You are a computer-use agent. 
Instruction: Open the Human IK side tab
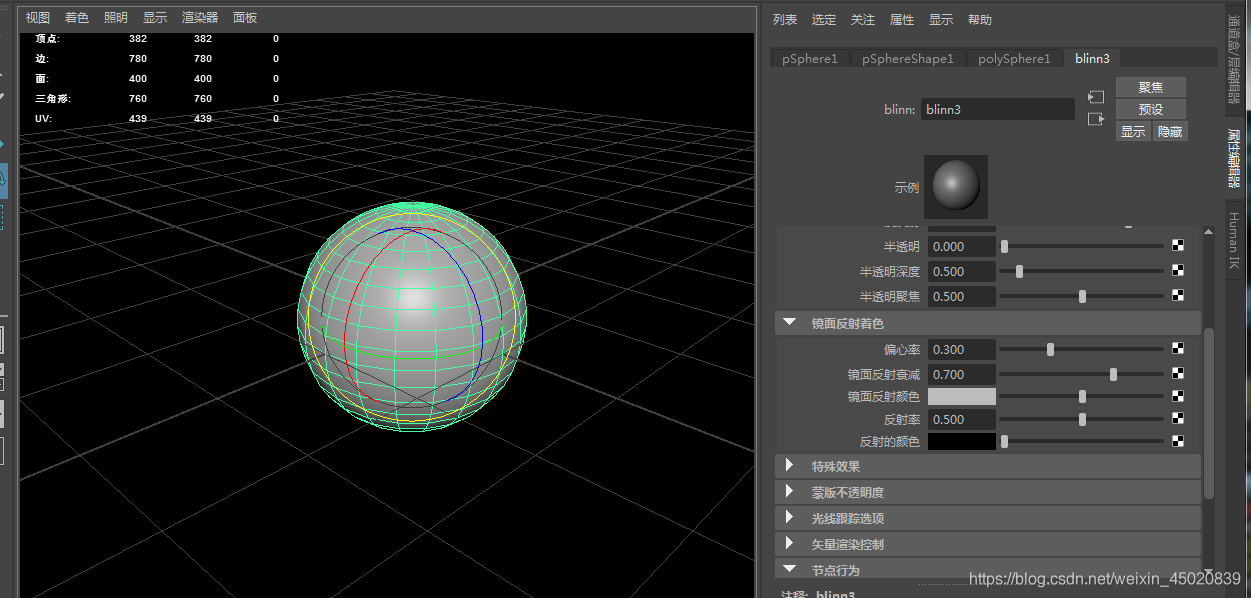1234,241
